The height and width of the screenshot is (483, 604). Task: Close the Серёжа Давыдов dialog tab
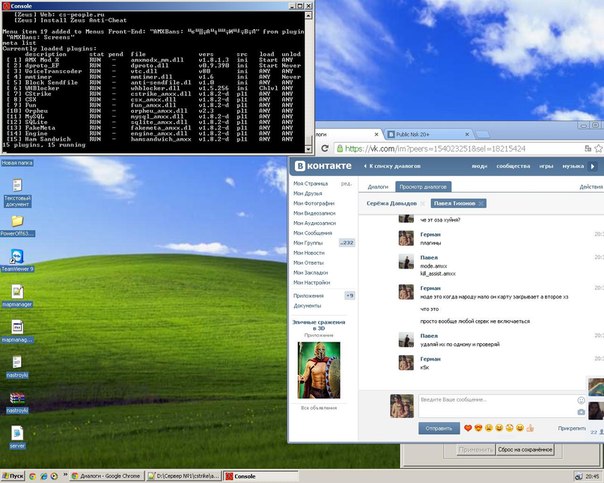pyautogui.click(x=423, y=203)
